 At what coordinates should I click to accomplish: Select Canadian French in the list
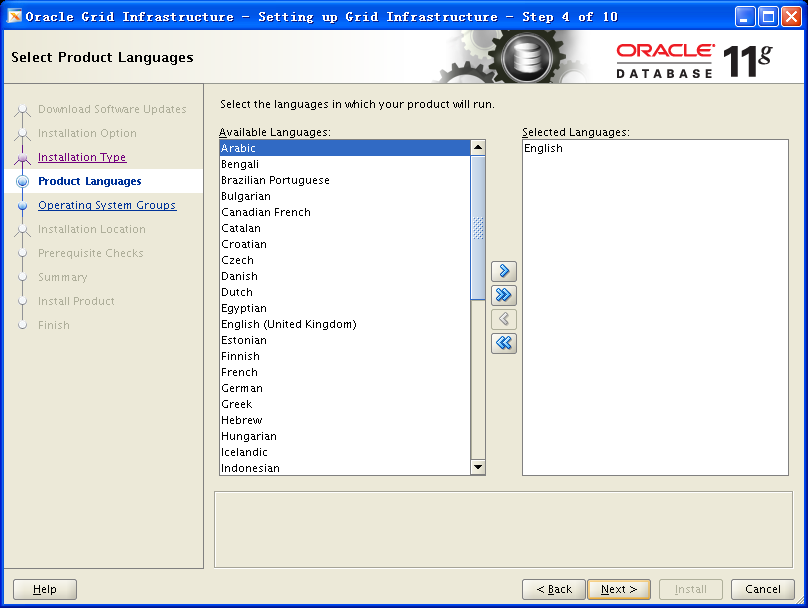tap(345, 212)
